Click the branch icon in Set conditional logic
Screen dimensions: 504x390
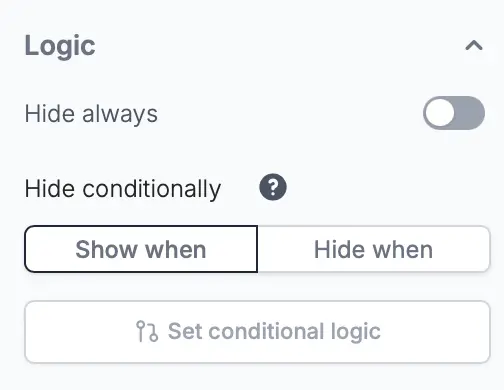click(x=147, y=331)
